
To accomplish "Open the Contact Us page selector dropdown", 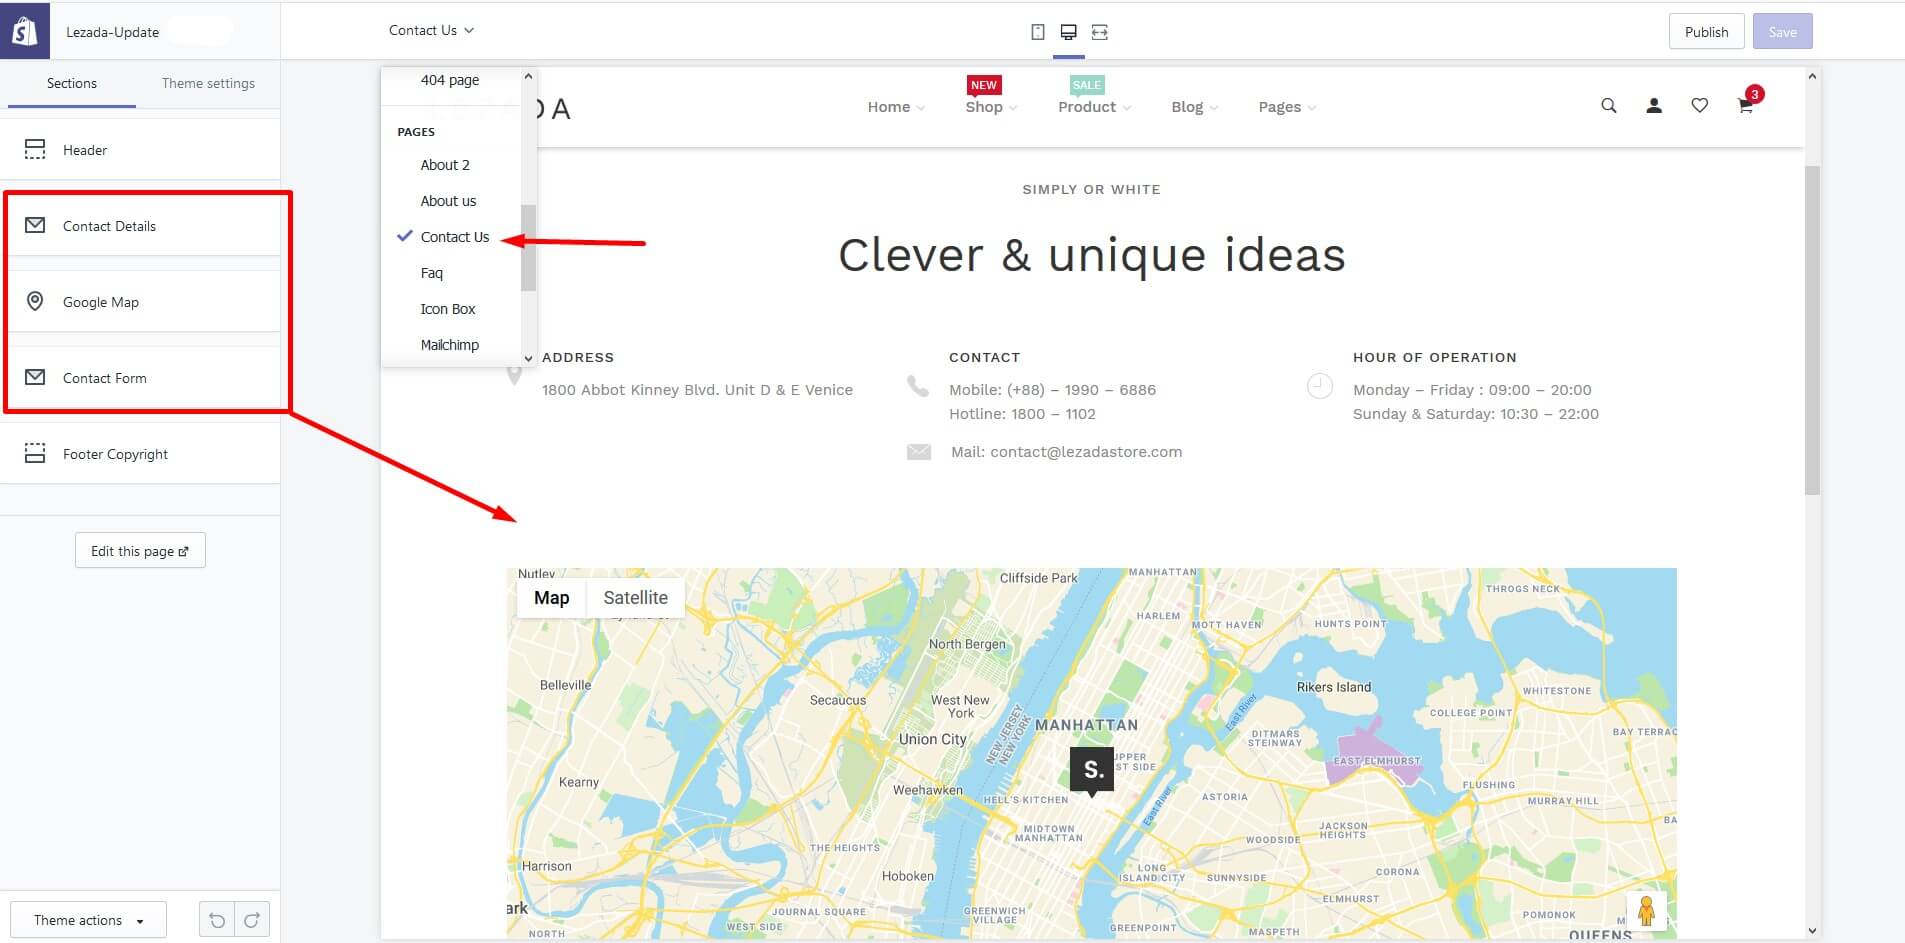I will [431, 31].
